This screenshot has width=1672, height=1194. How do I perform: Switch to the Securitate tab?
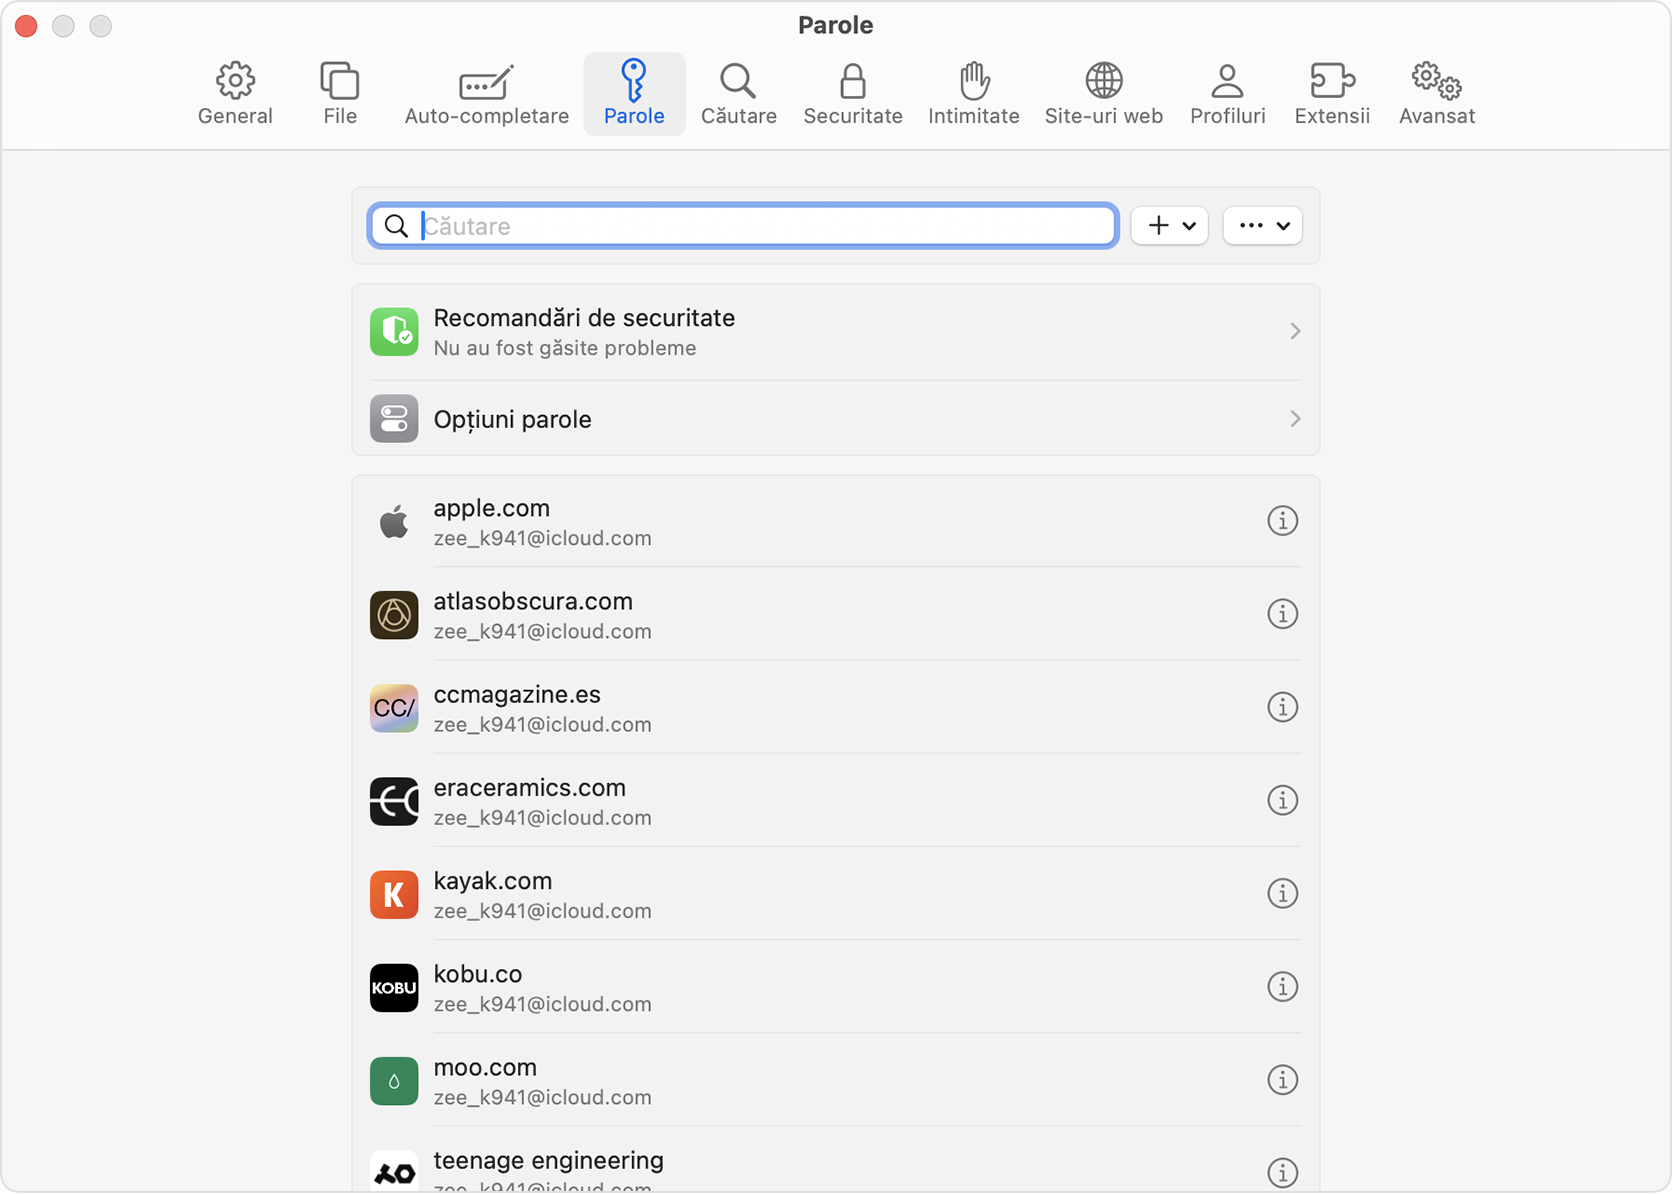pos(853,94)
